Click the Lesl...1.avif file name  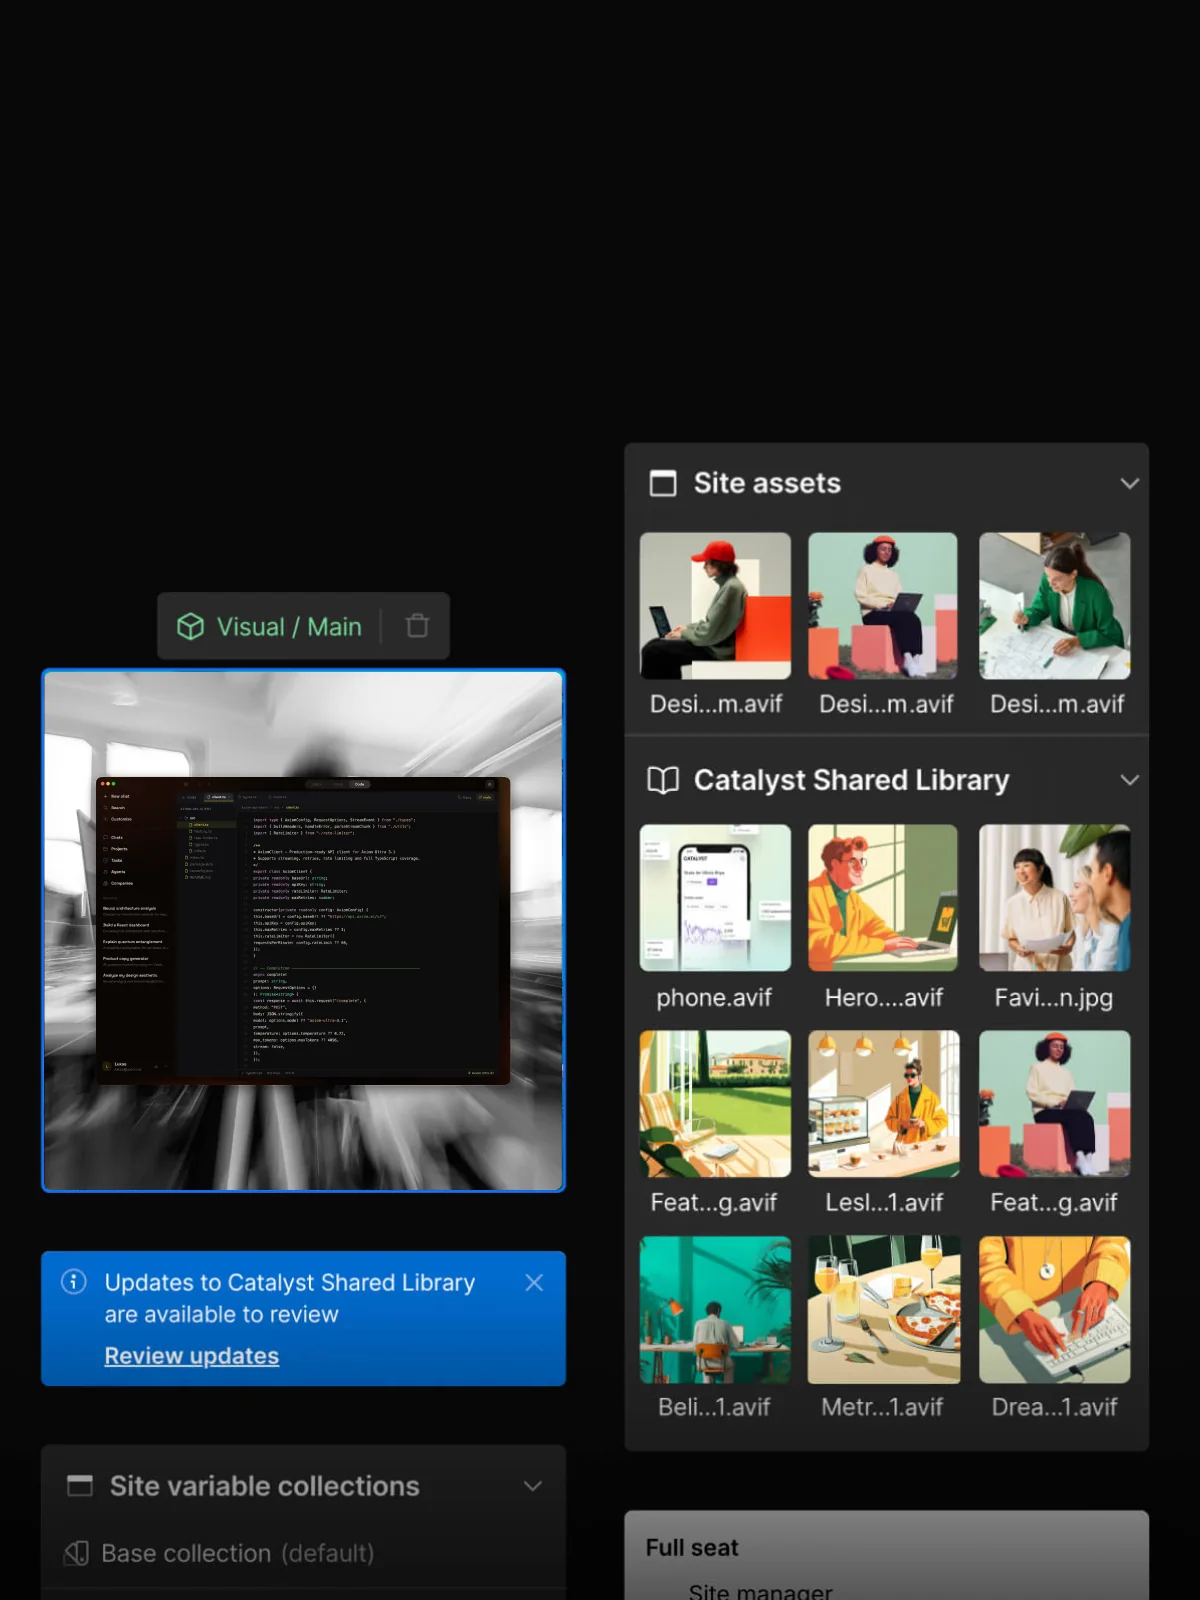click(x=884, y=1202)
